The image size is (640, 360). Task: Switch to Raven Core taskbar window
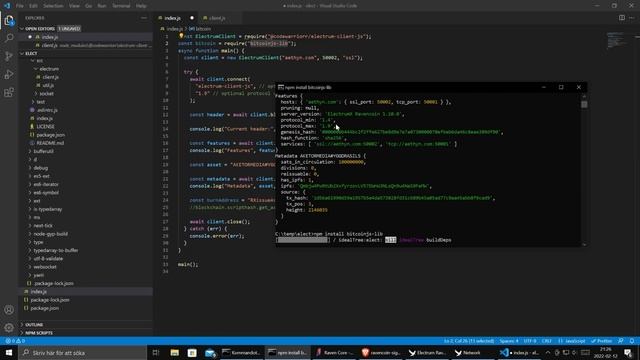pyautogui.click(x=335, y=353)
